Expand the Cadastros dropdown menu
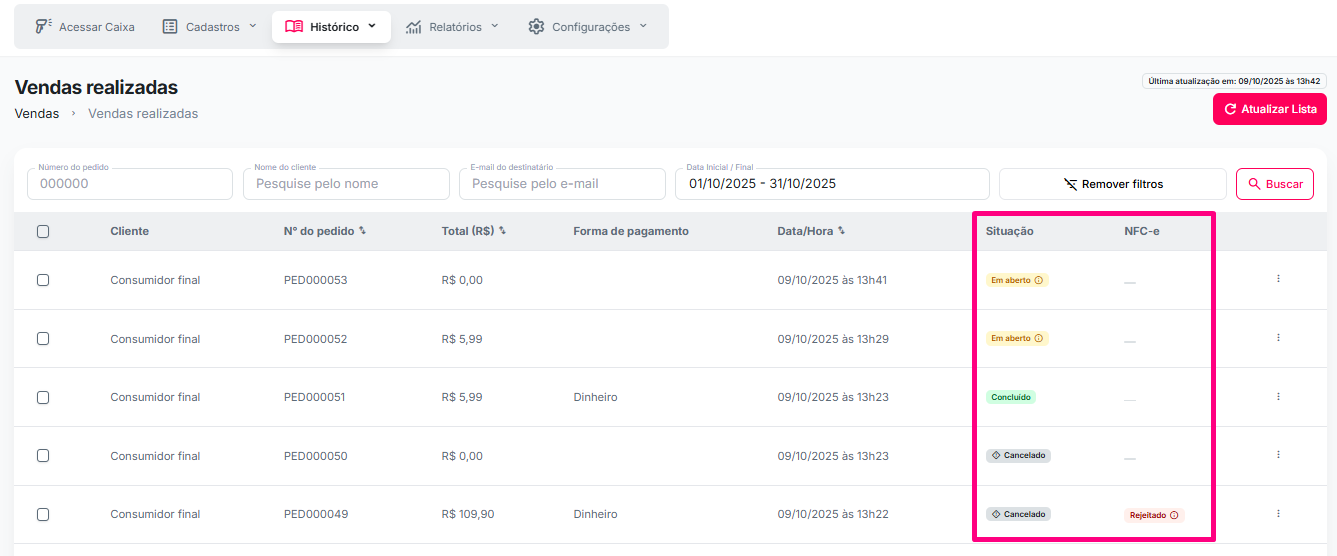The image size is (1337, 556). pos(210,27)
